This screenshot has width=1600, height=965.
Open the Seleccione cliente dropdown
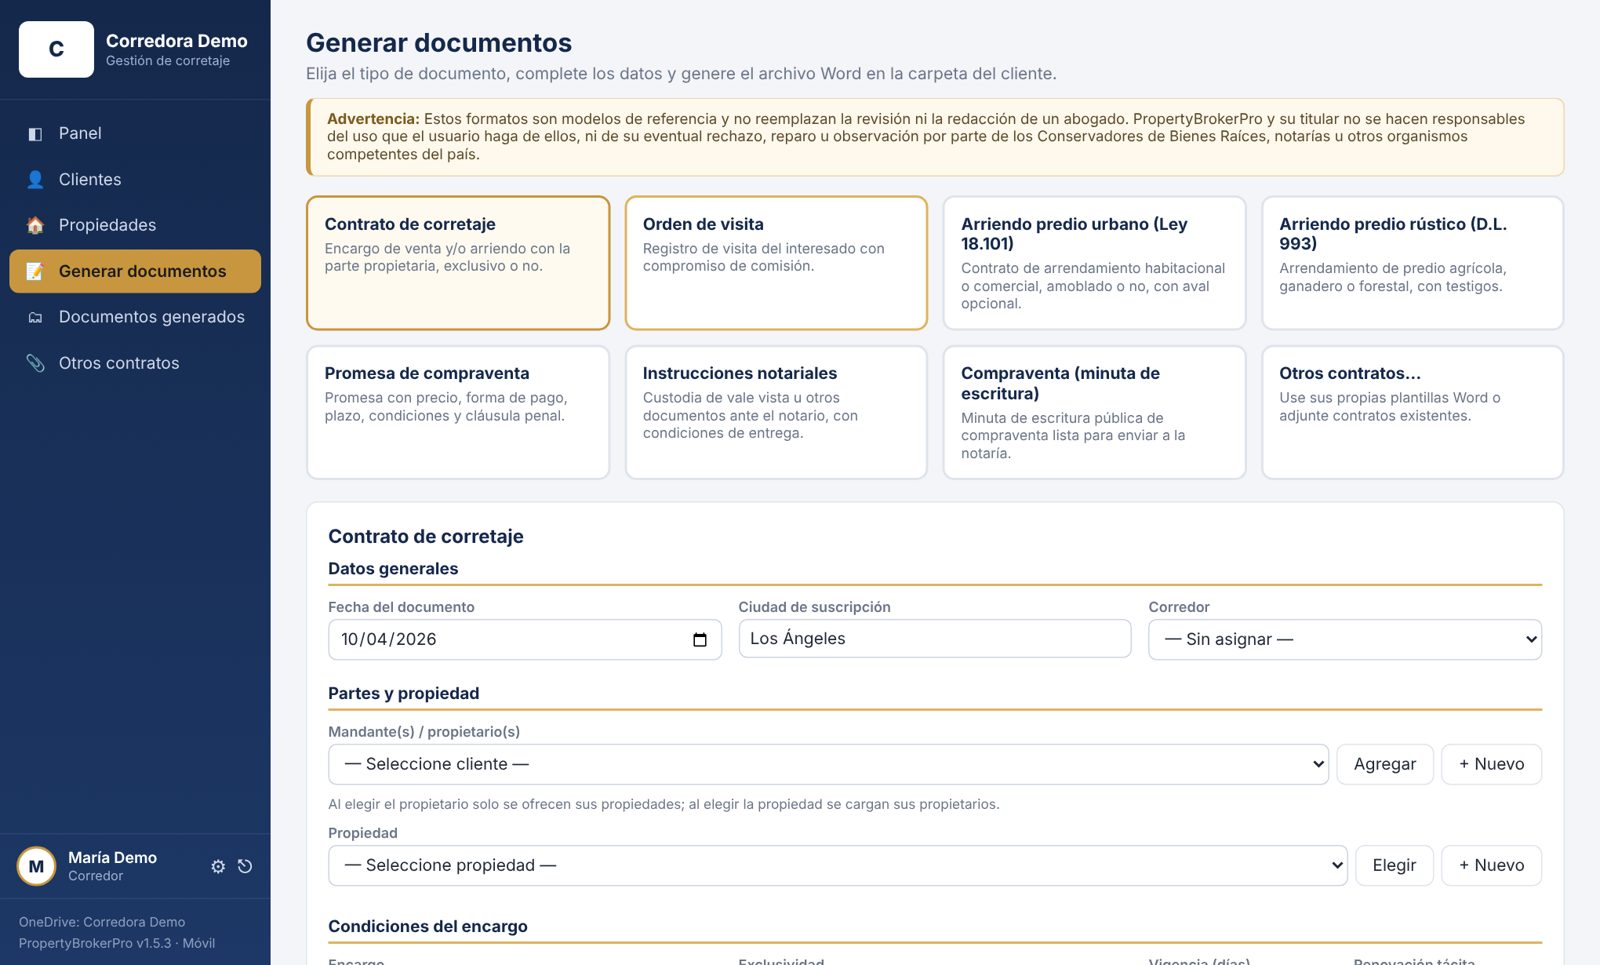828,765
